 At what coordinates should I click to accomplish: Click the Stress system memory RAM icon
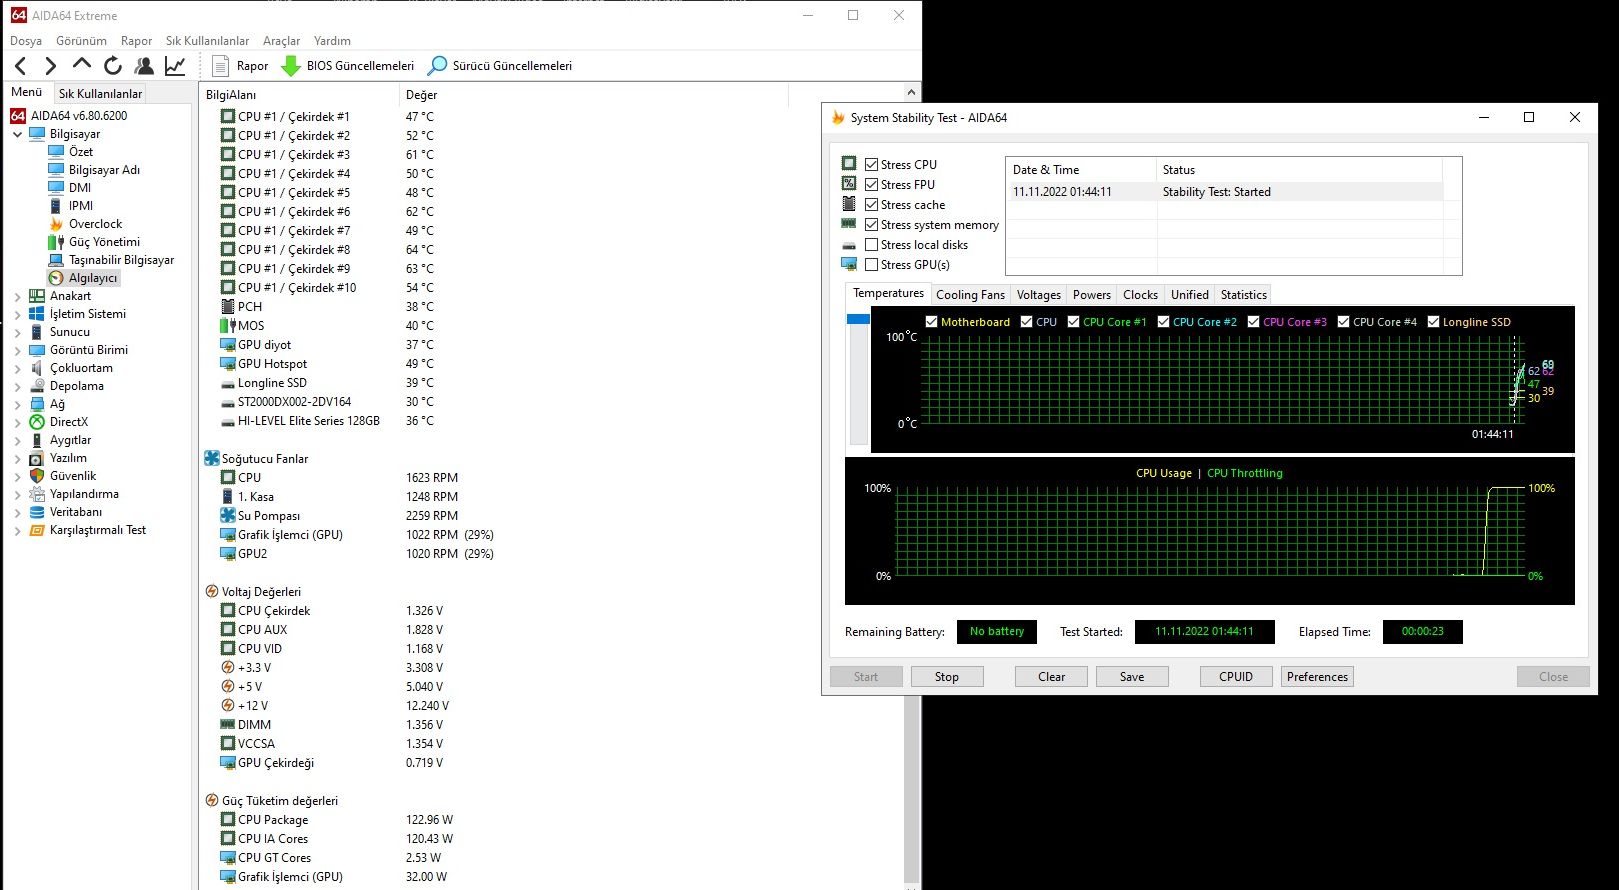pyautogui.click(x=849, y=224)
